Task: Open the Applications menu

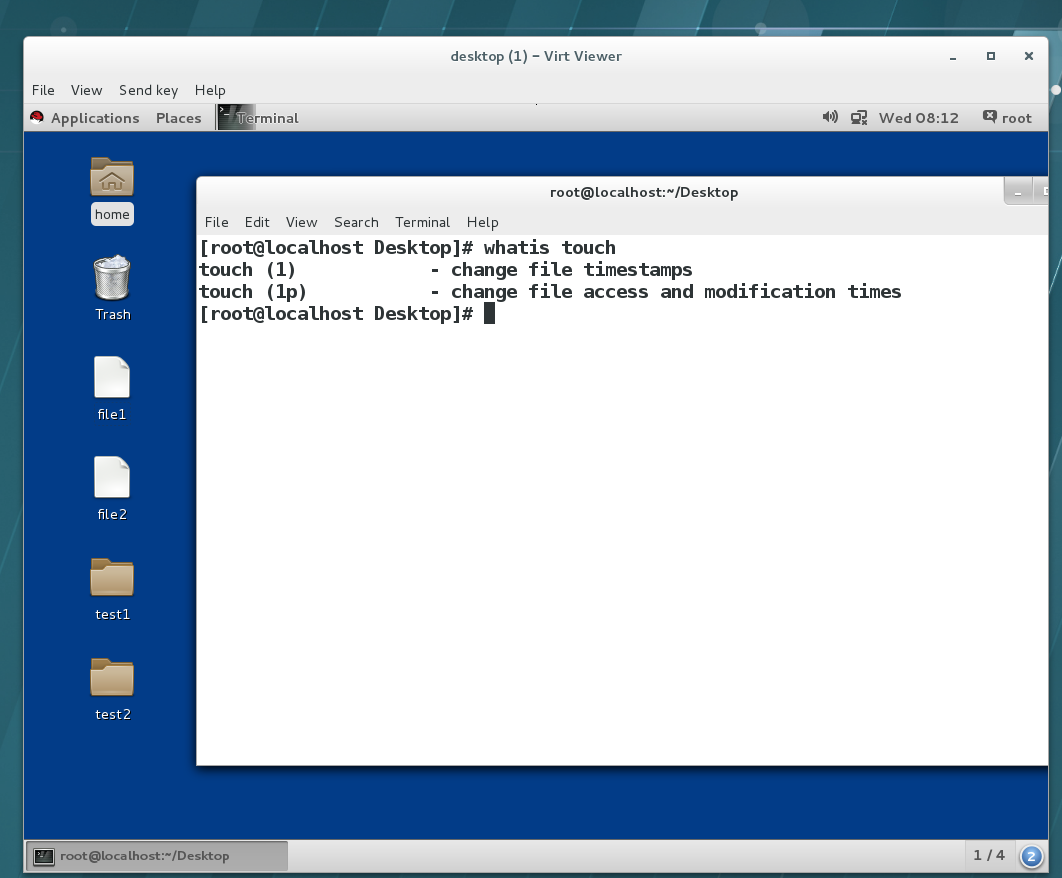Action: 95,118
